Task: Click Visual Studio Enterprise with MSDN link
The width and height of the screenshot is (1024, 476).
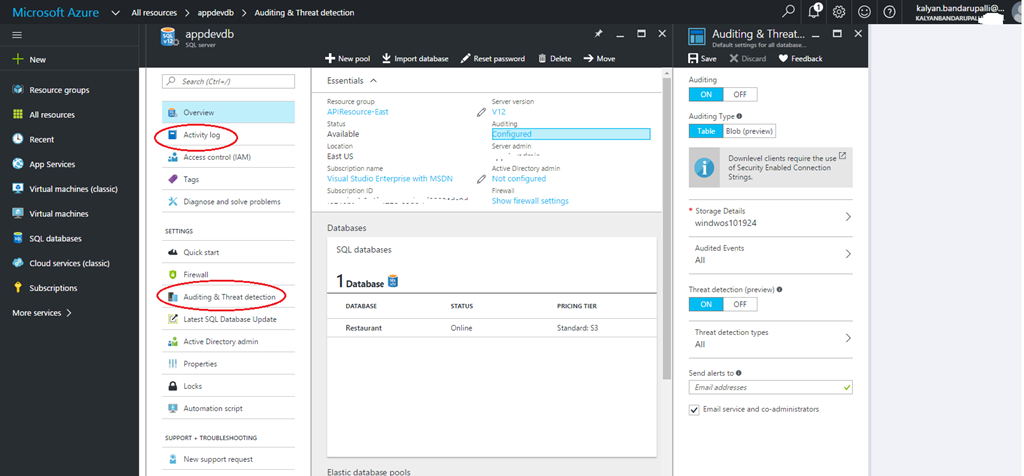Action: click(x=390, y=179)
